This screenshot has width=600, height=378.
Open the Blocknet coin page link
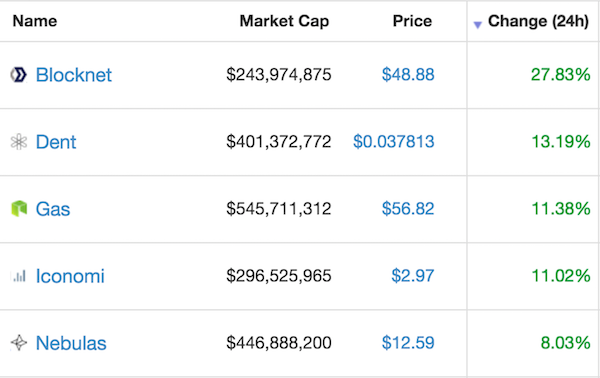point(73,75)
